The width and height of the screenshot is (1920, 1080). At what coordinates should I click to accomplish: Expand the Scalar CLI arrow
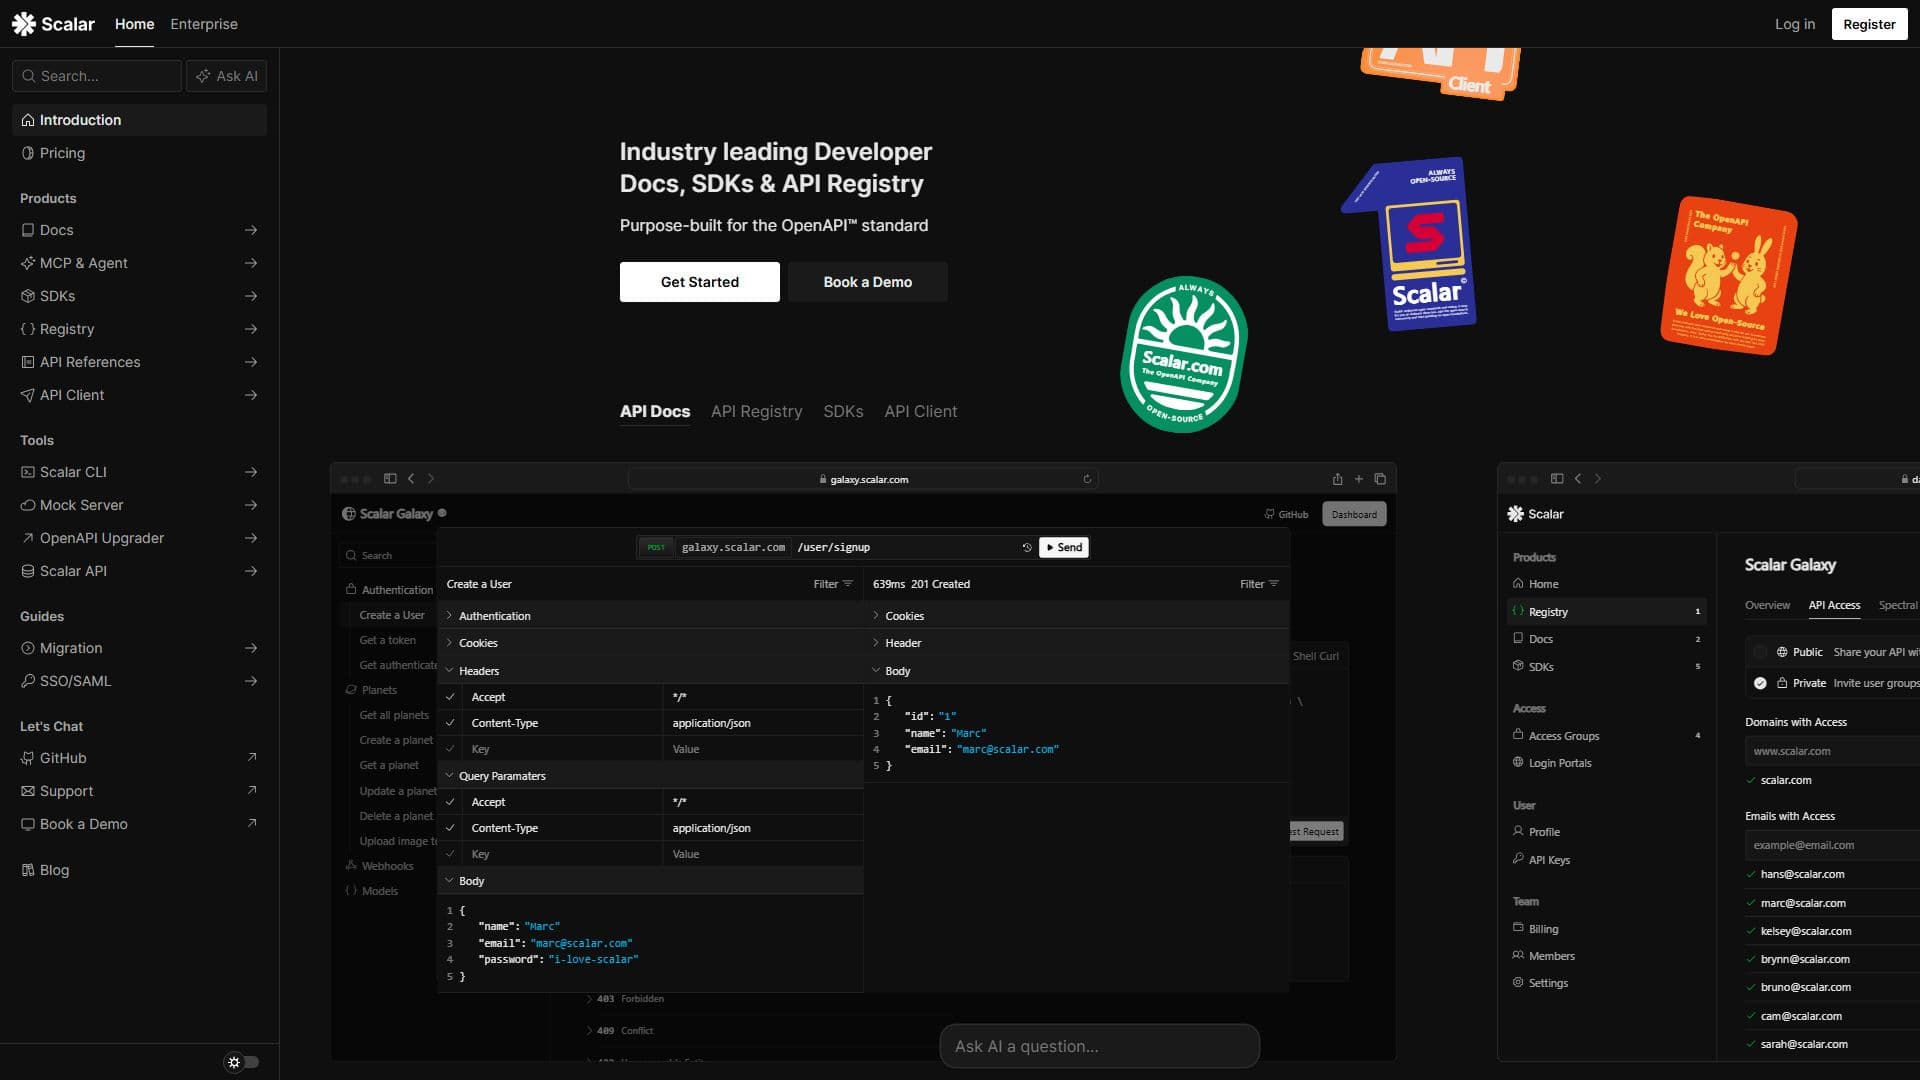point(251,472)
